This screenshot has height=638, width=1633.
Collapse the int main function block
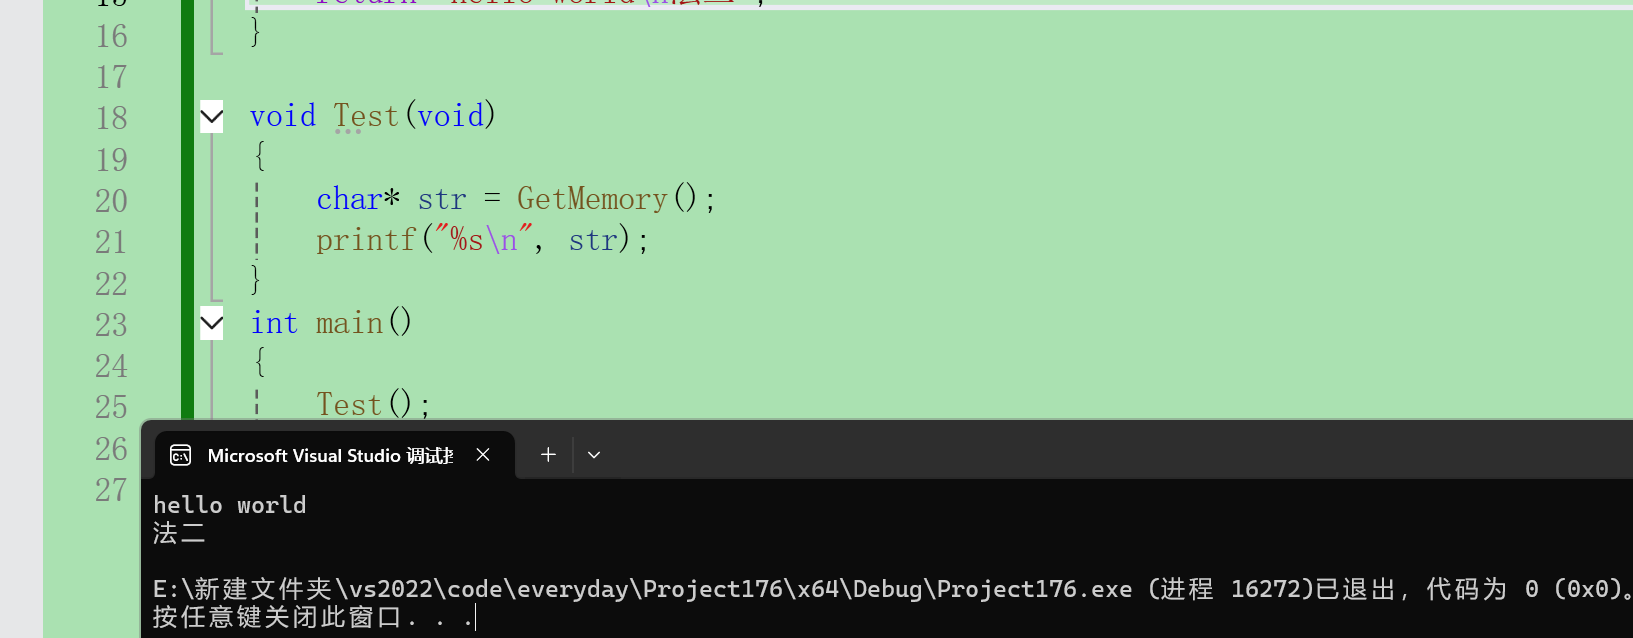pyautogui.click(x=212, y=323)
